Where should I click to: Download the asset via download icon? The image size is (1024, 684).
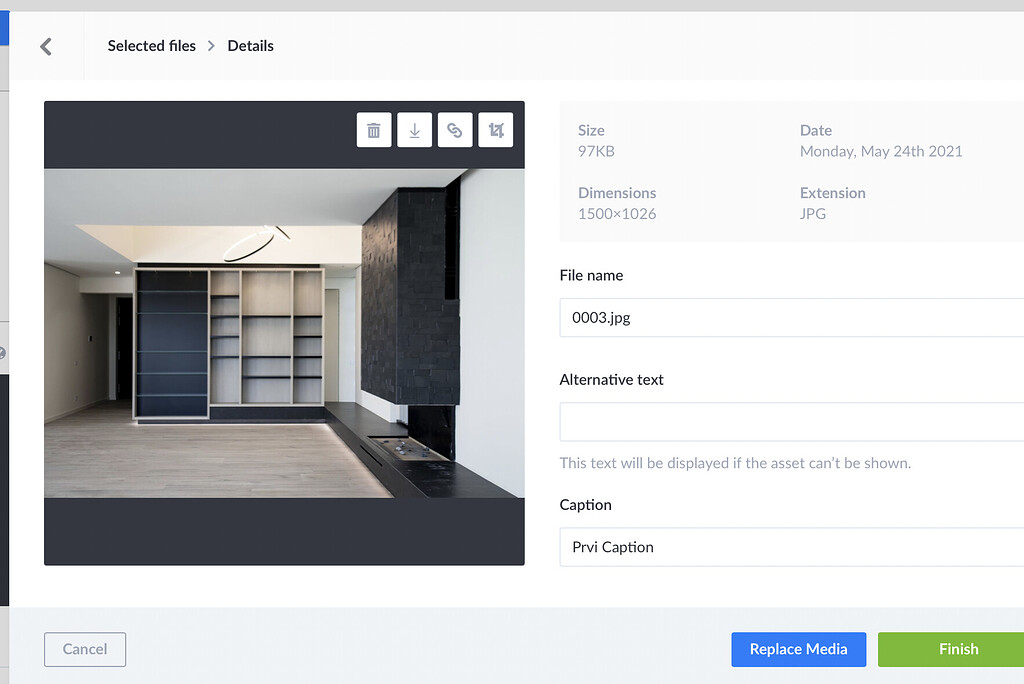point(415,130)
